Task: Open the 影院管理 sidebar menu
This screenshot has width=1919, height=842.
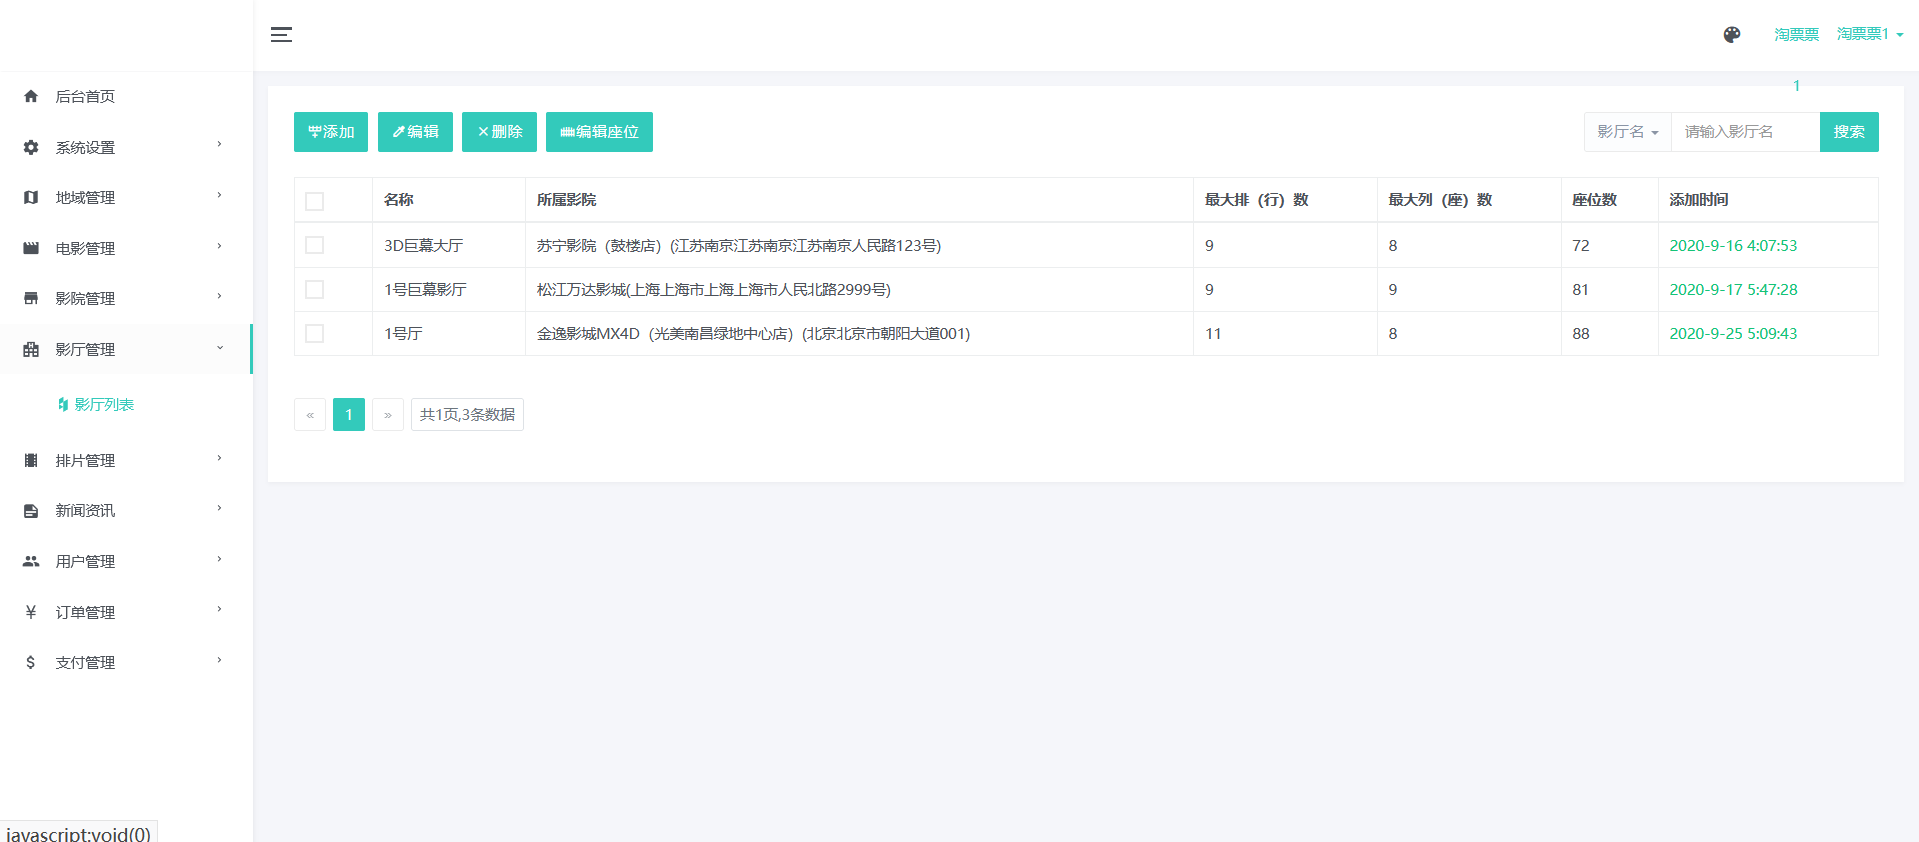Action: click(x=125, y=298)
